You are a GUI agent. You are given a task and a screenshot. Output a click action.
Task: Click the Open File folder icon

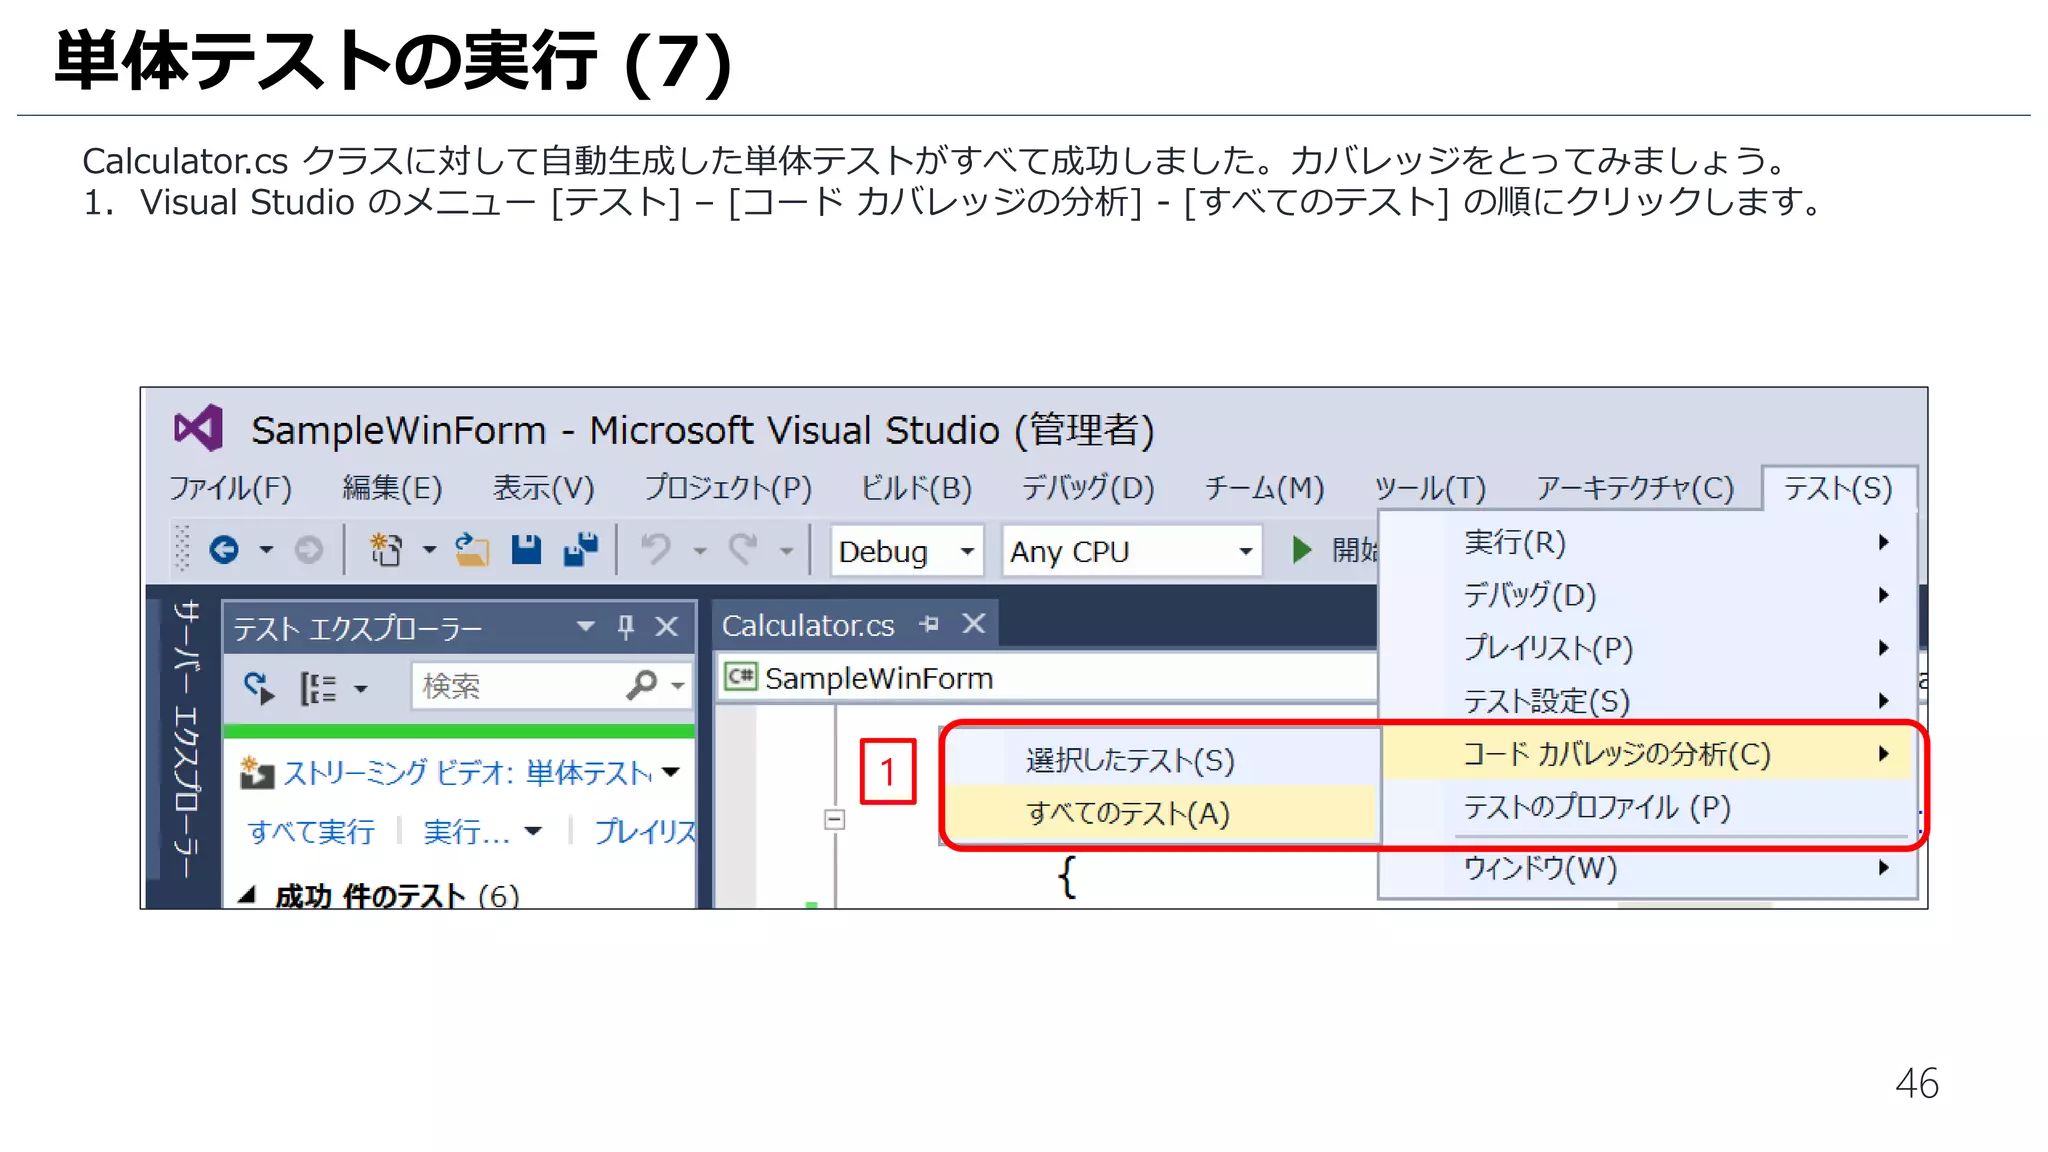pyautogui.click(x=472, y=549)
